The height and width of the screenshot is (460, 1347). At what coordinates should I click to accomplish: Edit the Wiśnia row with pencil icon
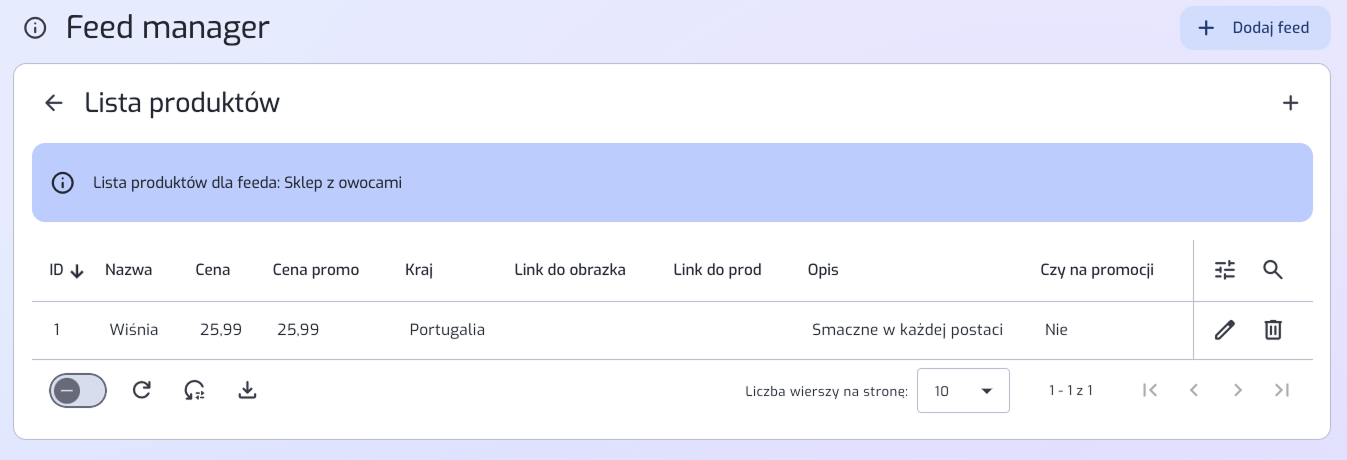[1225, 329]
